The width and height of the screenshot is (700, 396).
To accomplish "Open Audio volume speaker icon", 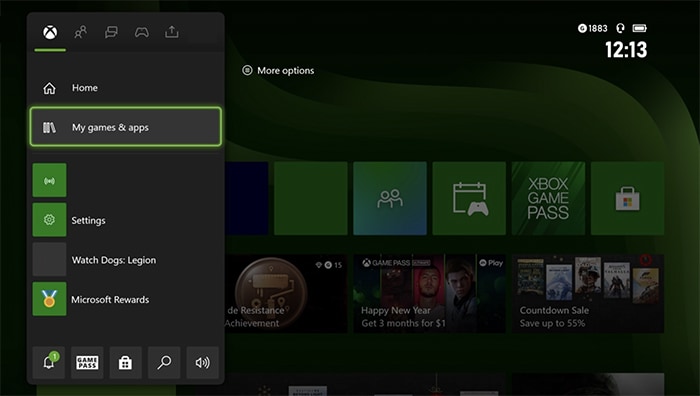I will point(203,363).
